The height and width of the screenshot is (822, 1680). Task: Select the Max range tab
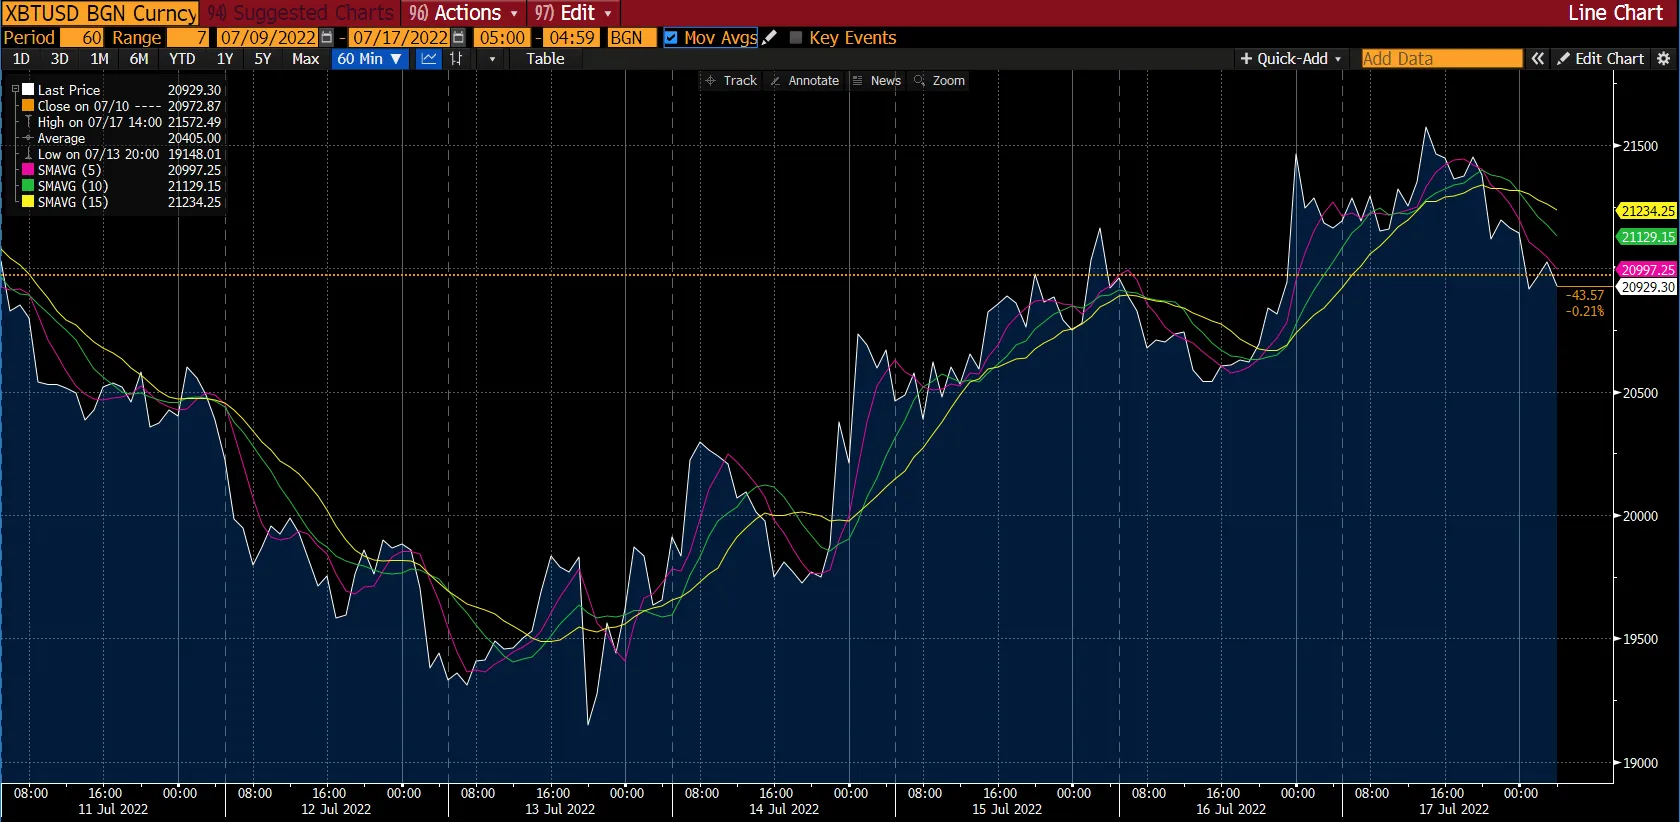click(306, 59)
